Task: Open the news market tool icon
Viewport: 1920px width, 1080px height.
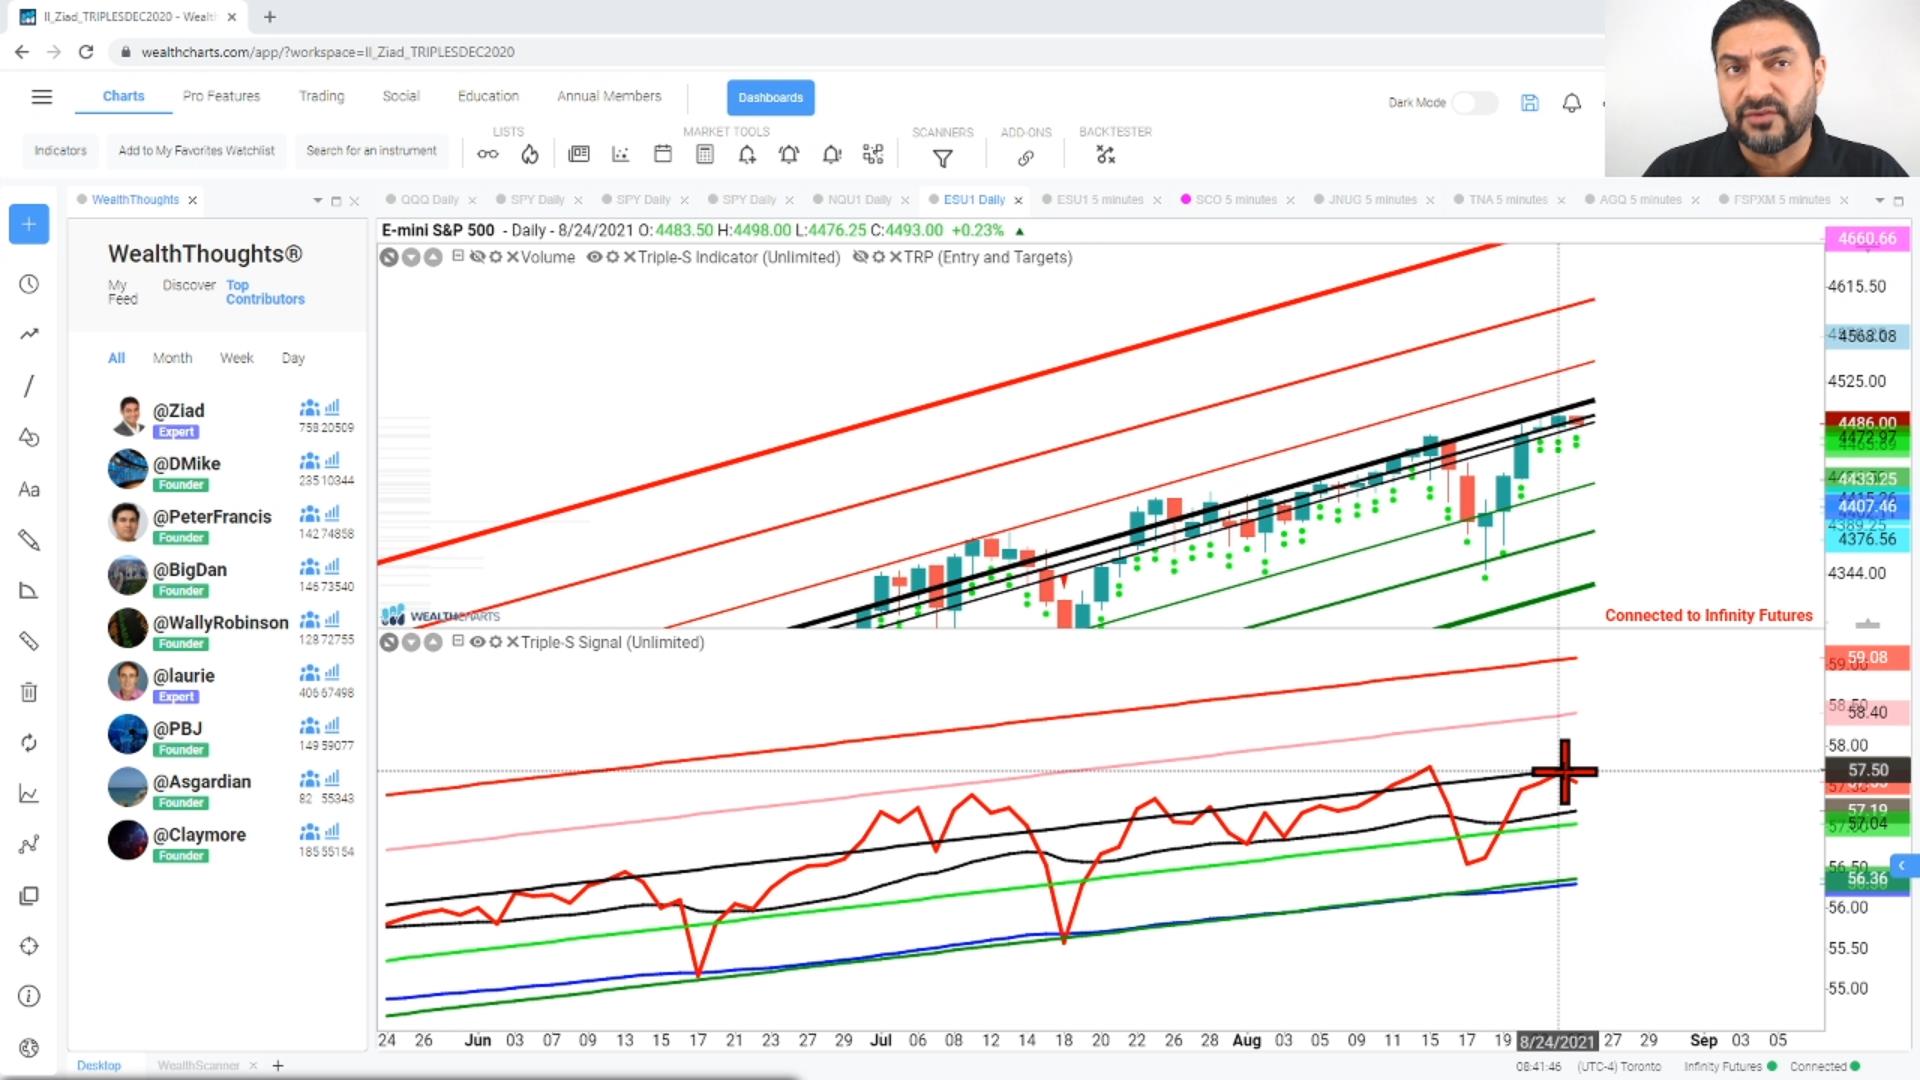Action: click(x=578, y=154)
